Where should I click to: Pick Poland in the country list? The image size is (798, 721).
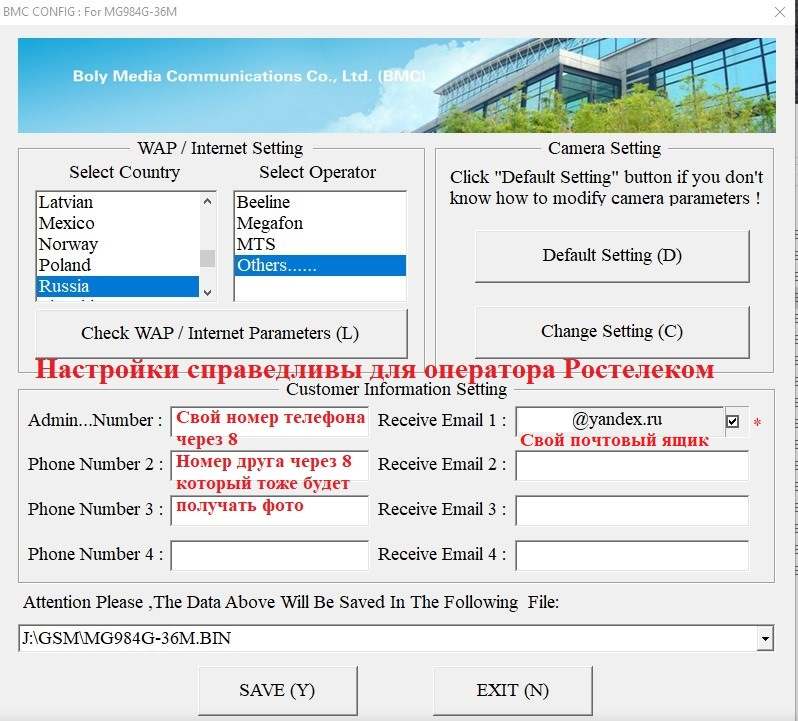pos(118,265)
